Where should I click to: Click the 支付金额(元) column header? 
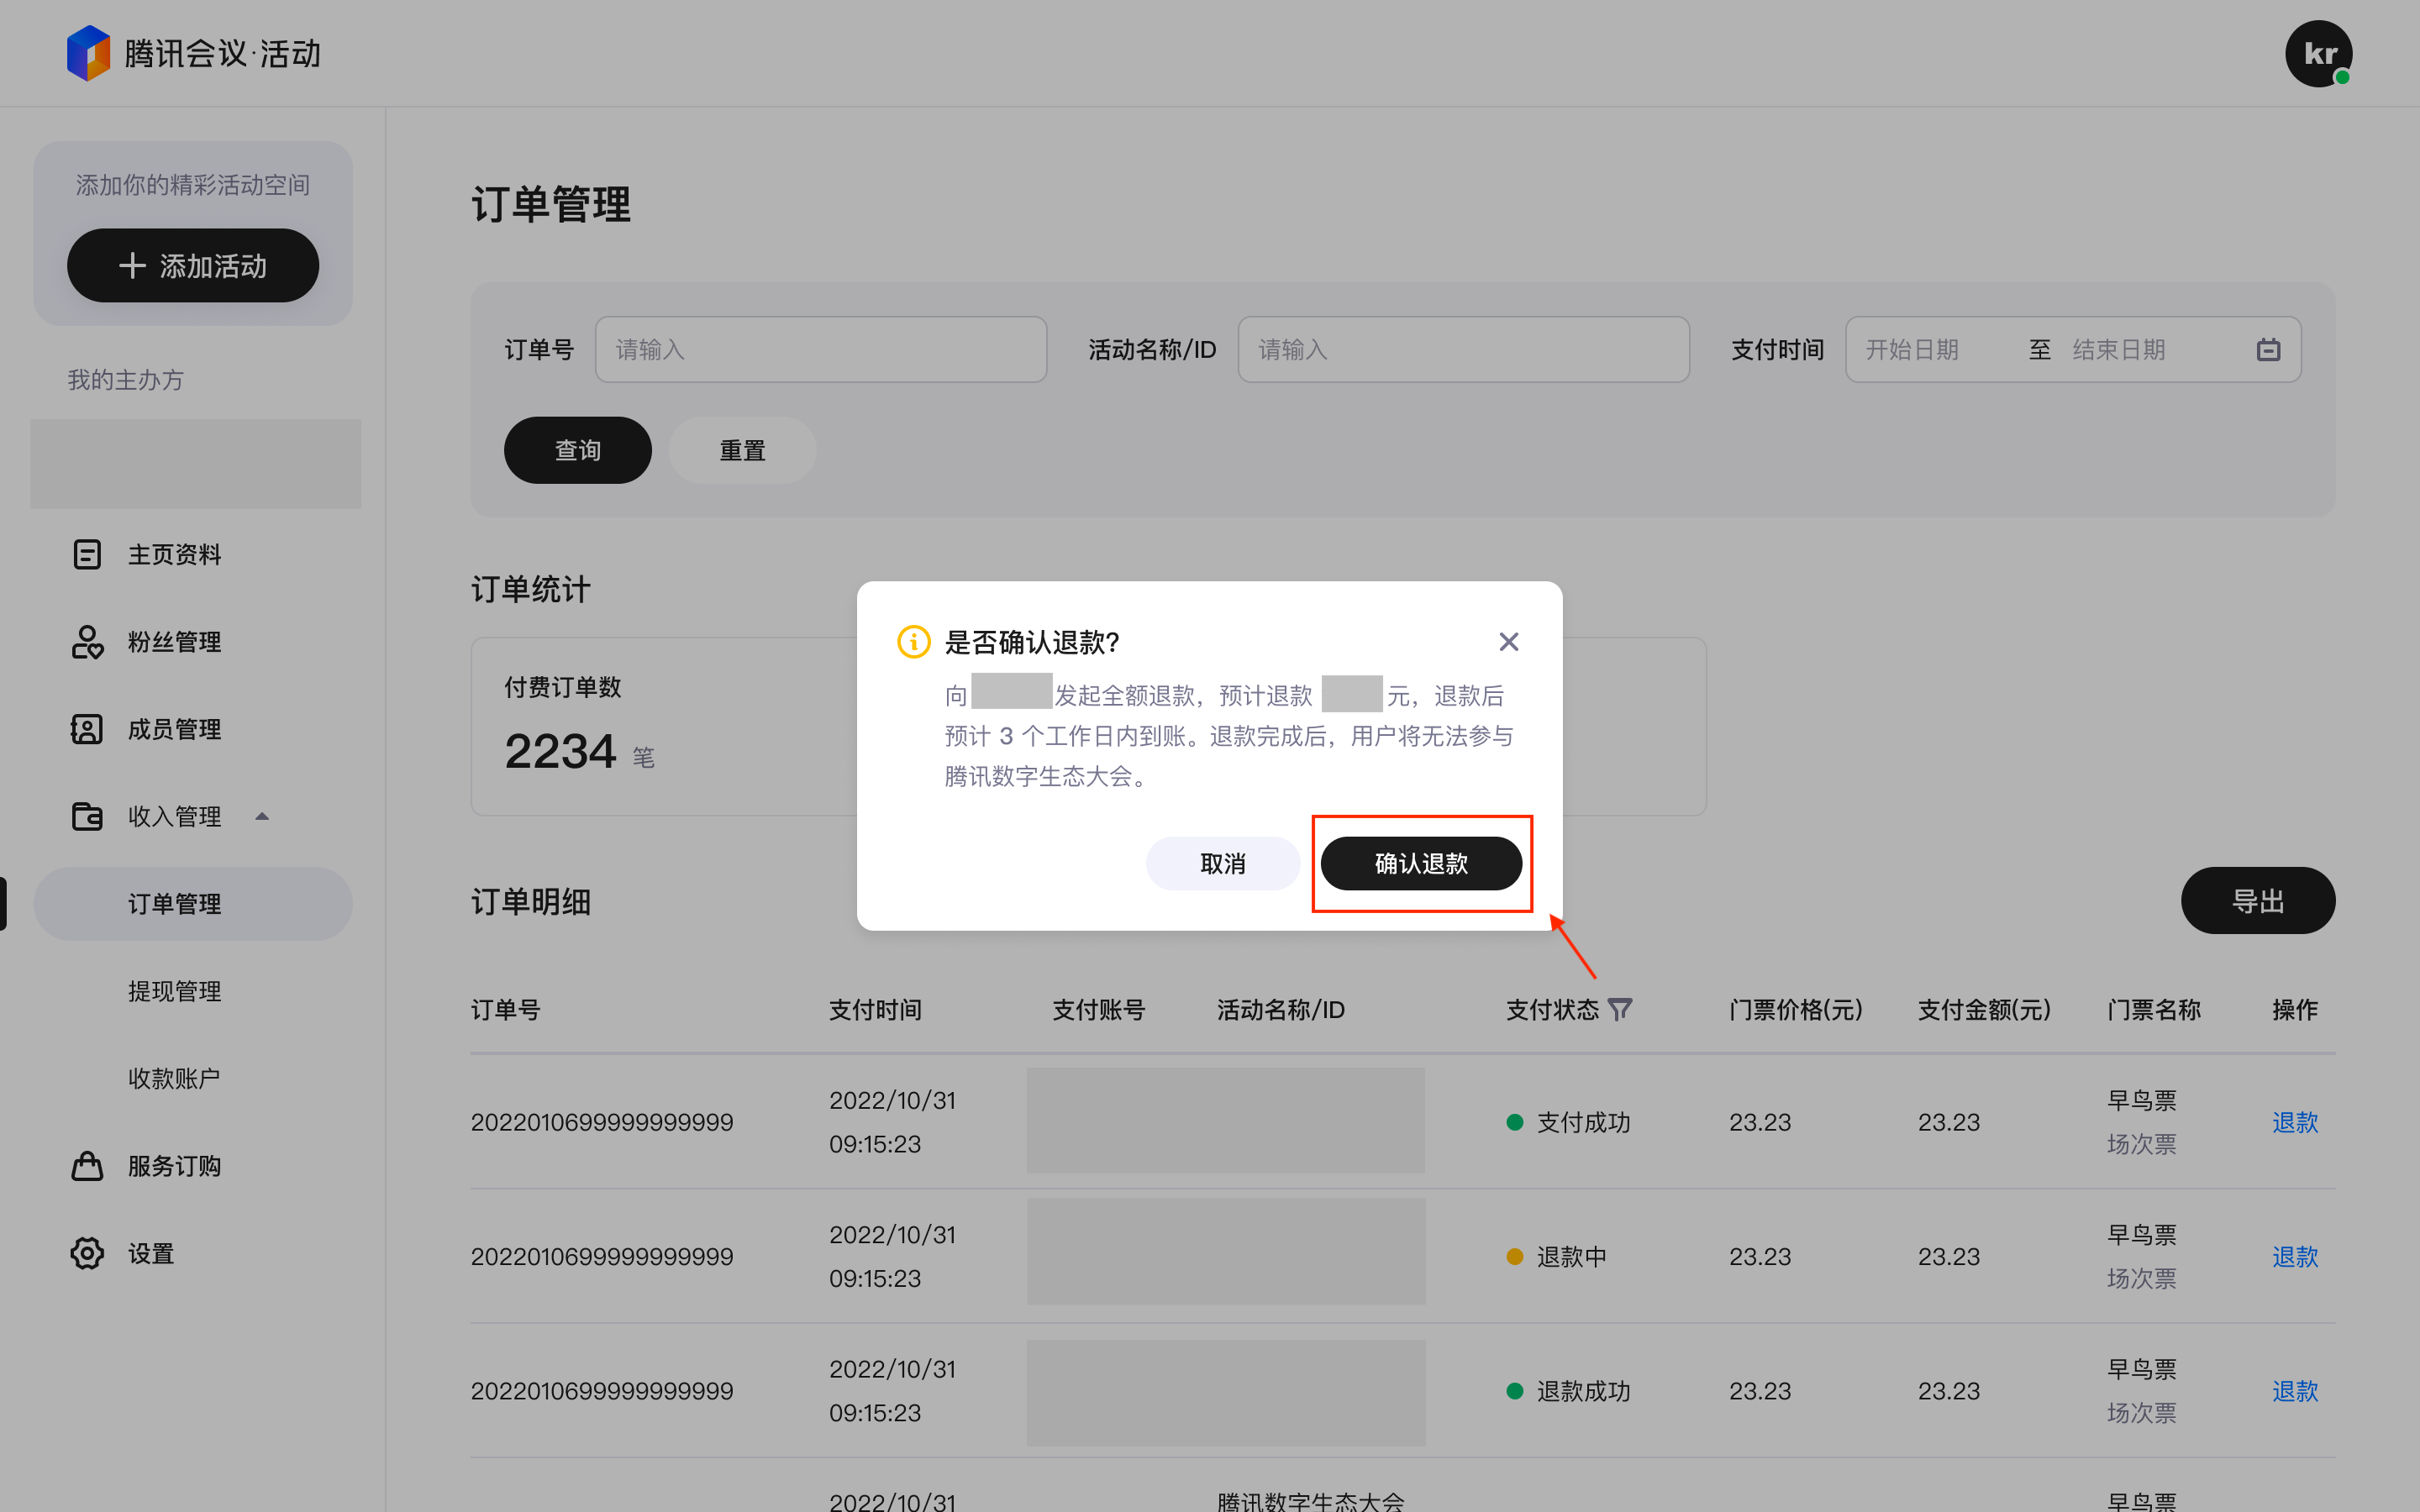click(x=1984, y=1009)
